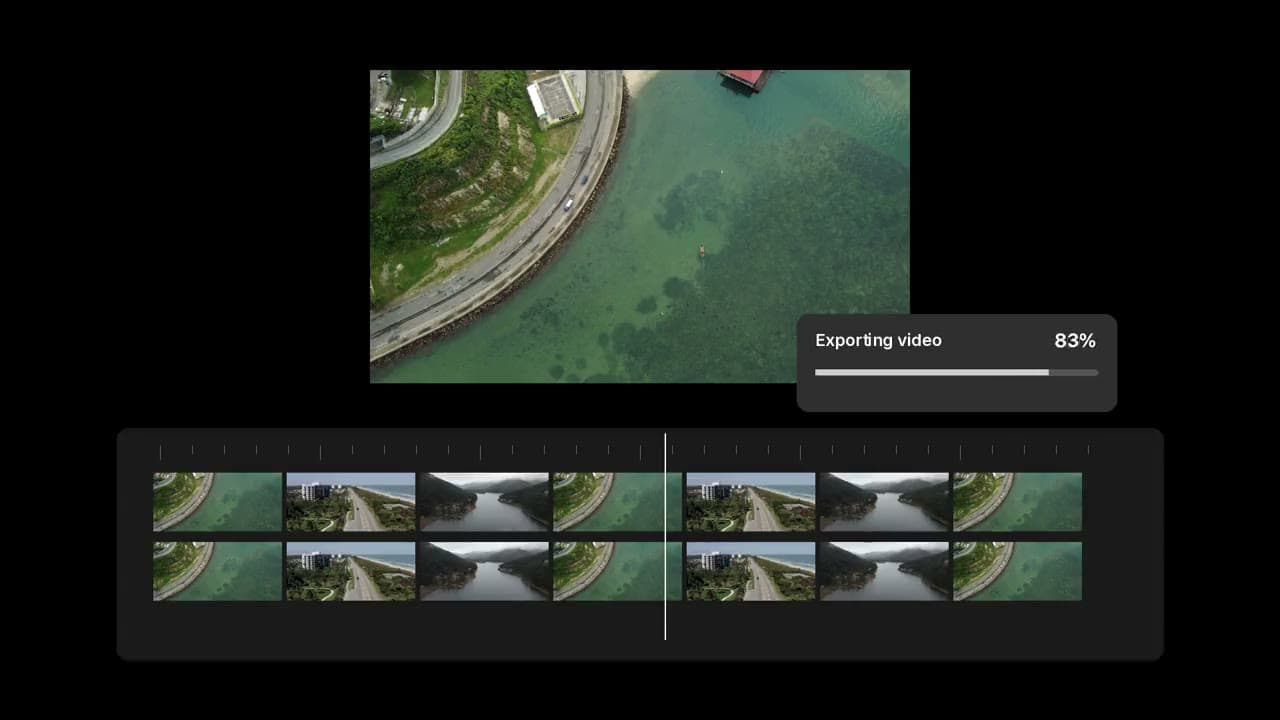Select first coastal road clip in bottom track
Image resolution: width=1280 pixels, height=720 pixels.
(x=217, y=571)
